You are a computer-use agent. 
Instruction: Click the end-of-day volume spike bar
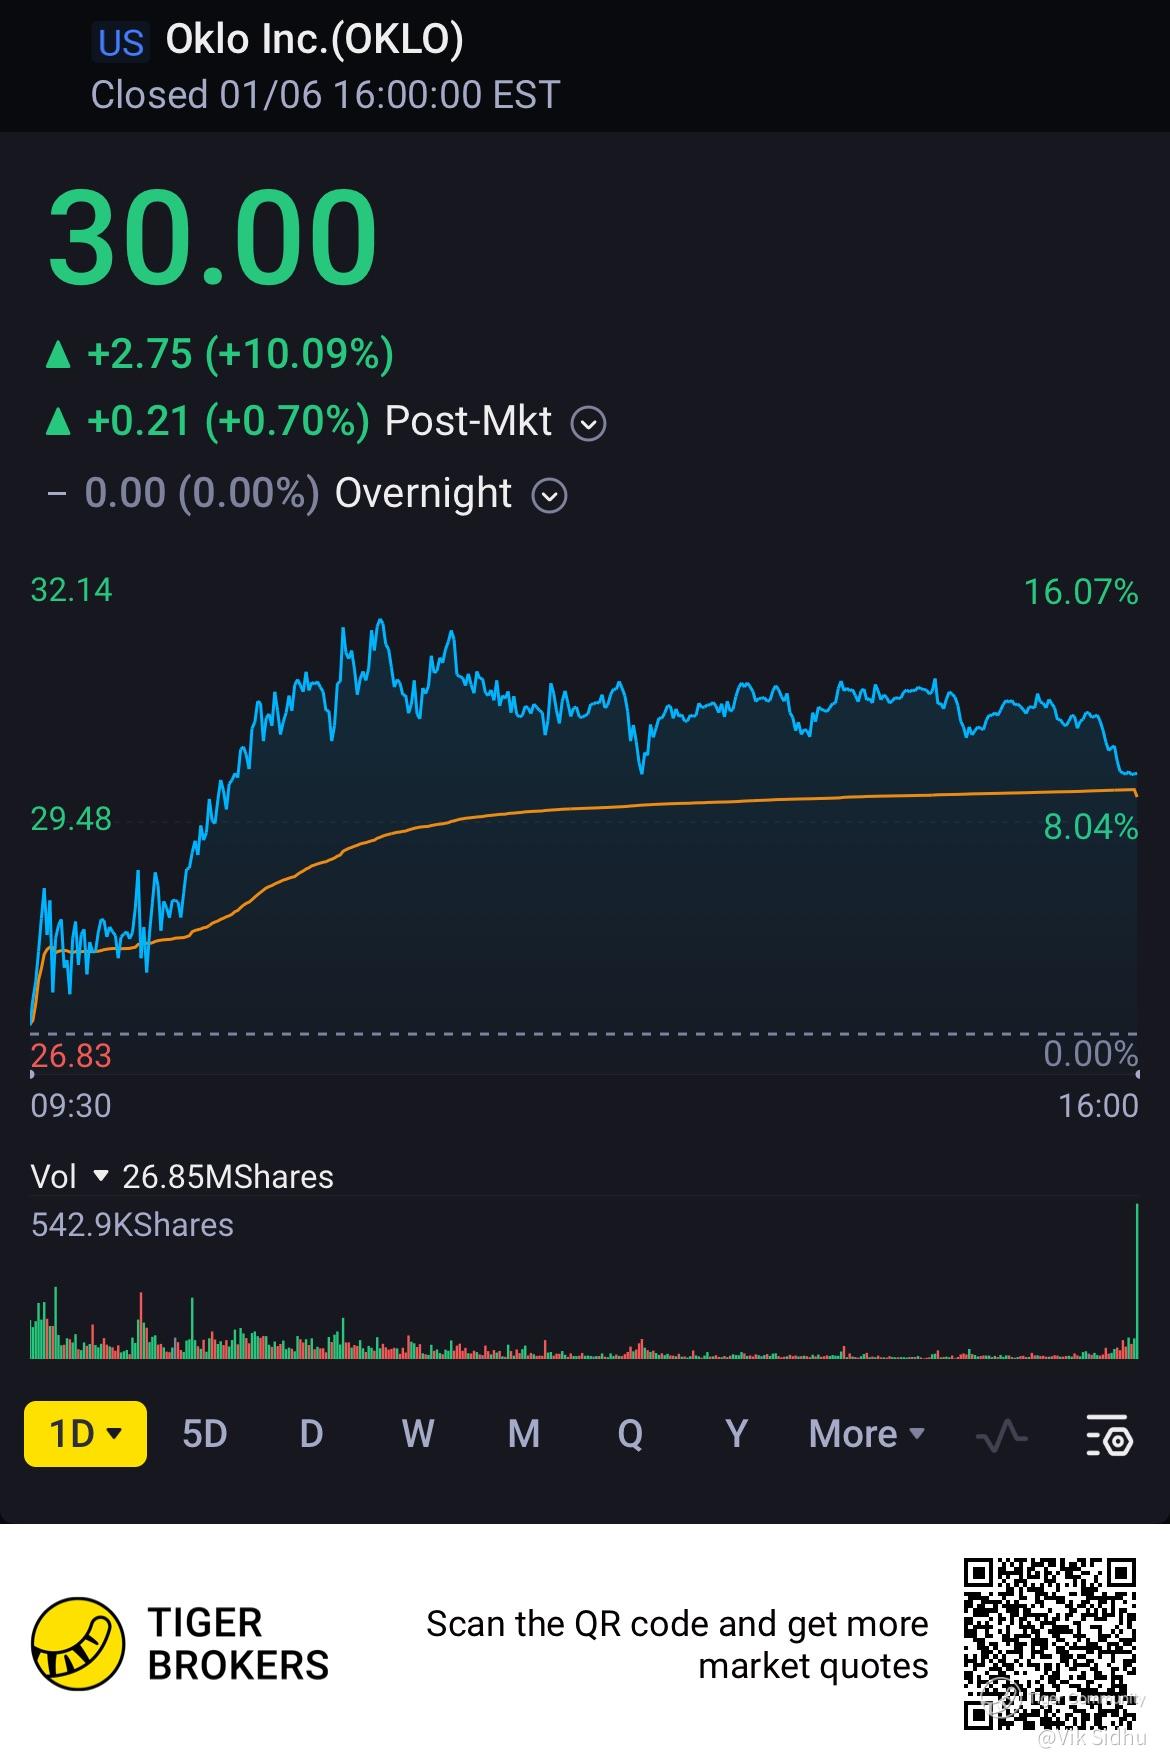point(1137,1282)
